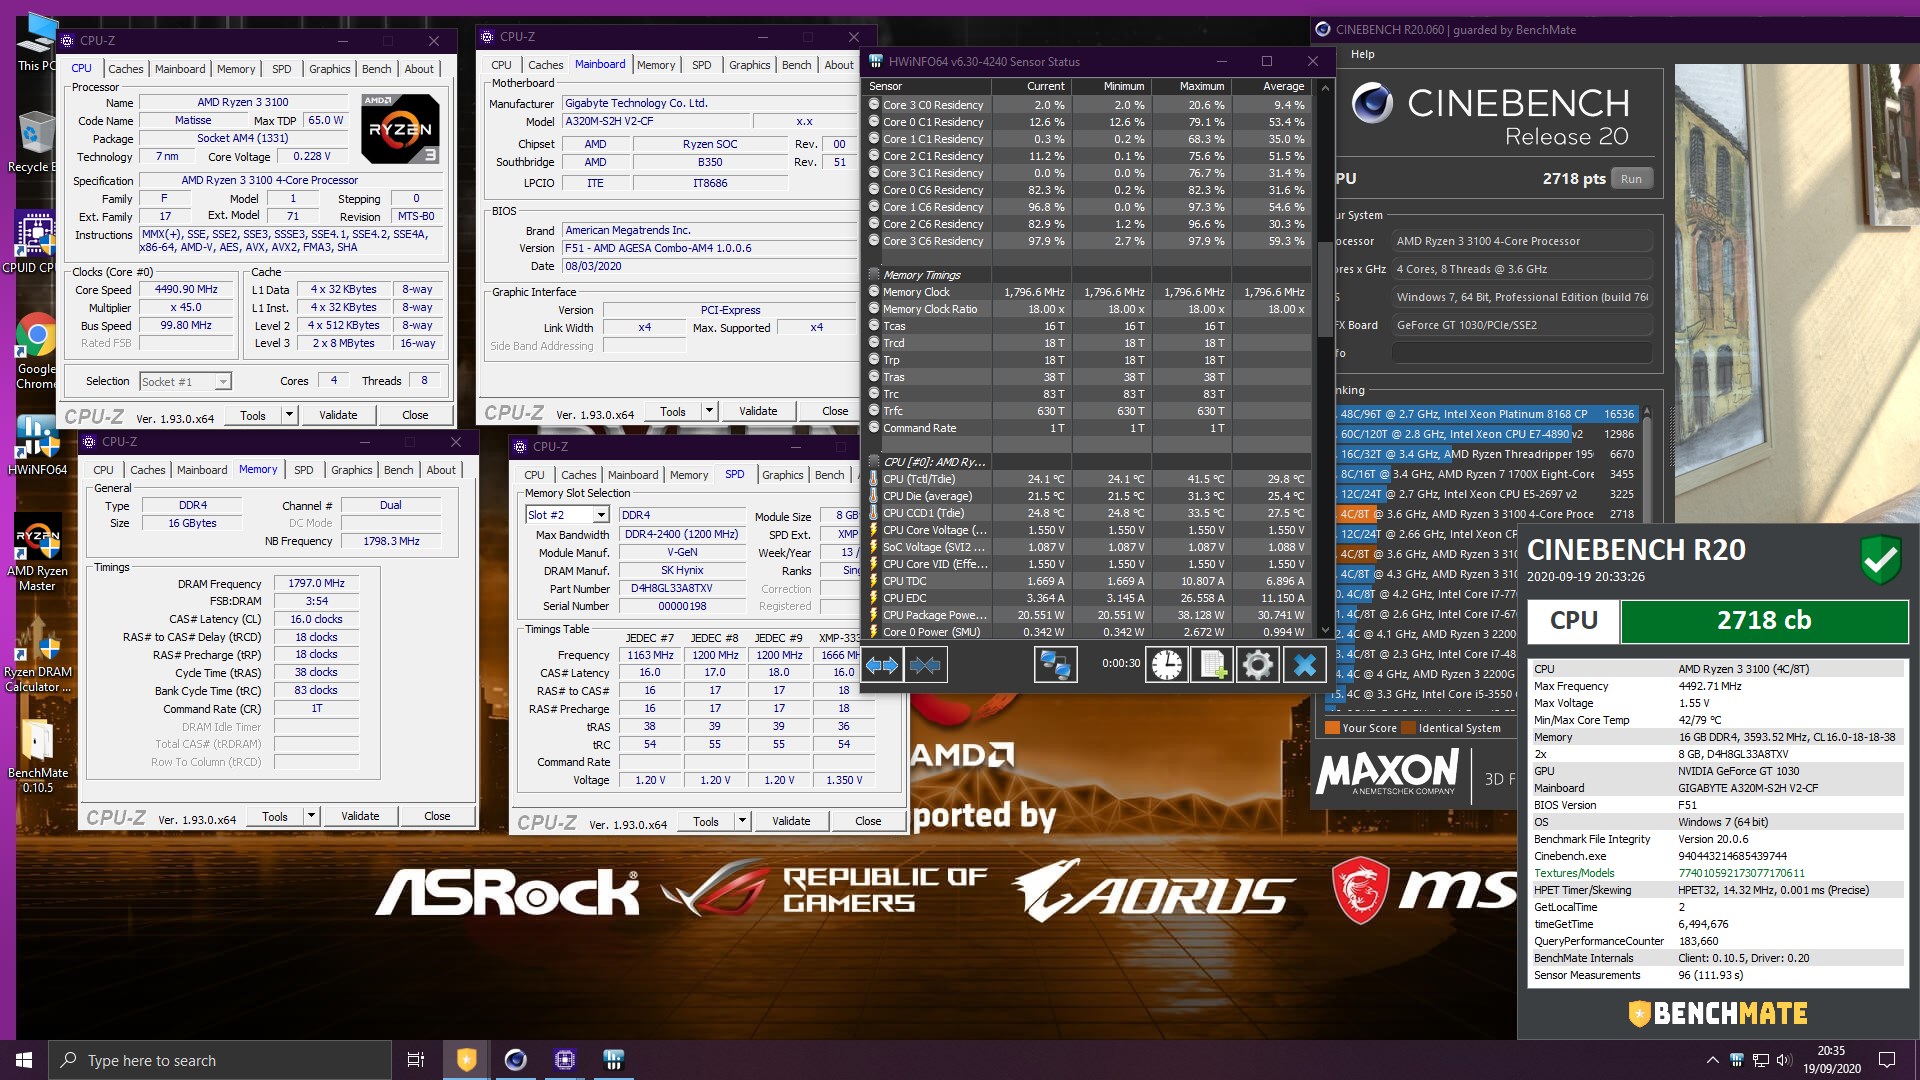1920x1080 pixels.
Task: Open HWiNFO sensor settings gear icon
Action: coord(1258,664)
